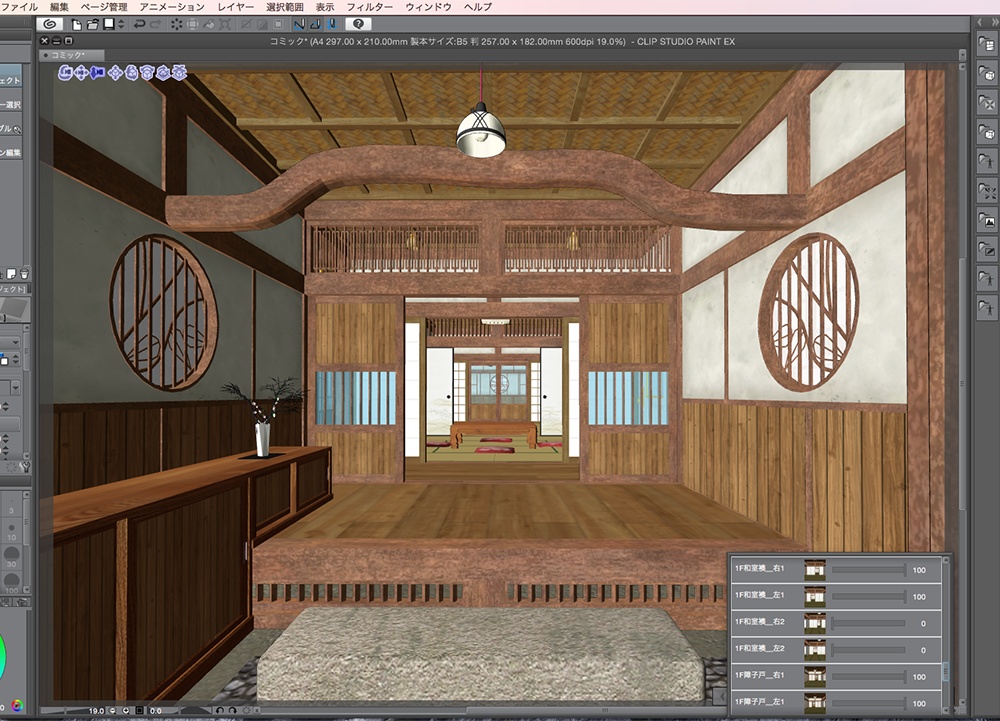
Task: Click the 1F障子戸__右1 part thumbnail
Action: pyautogui.click(x=813, y=675)
